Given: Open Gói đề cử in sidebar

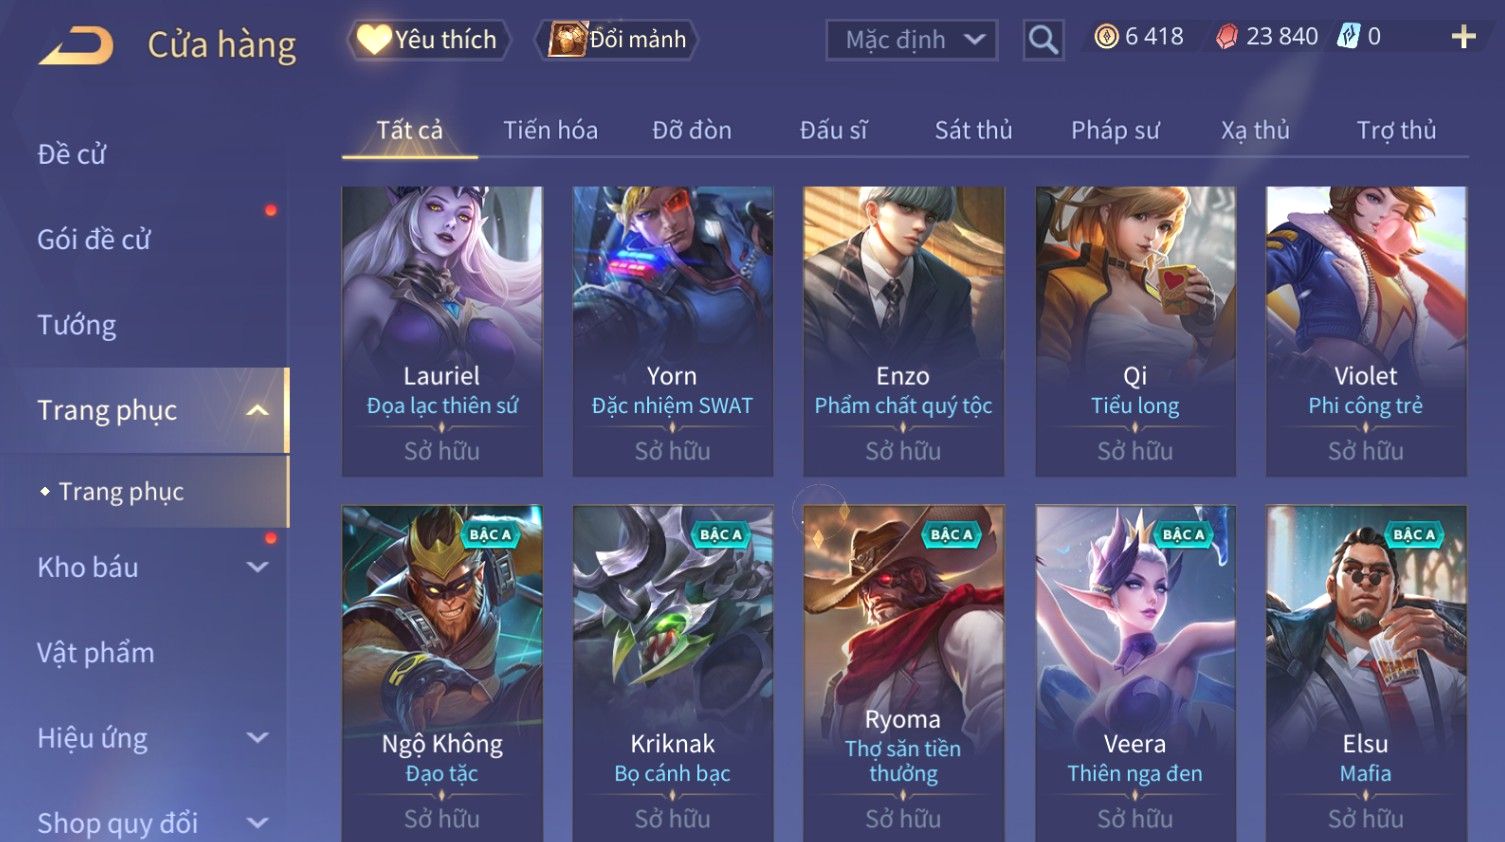Looking at the screenshot, I should coord(94,240).
